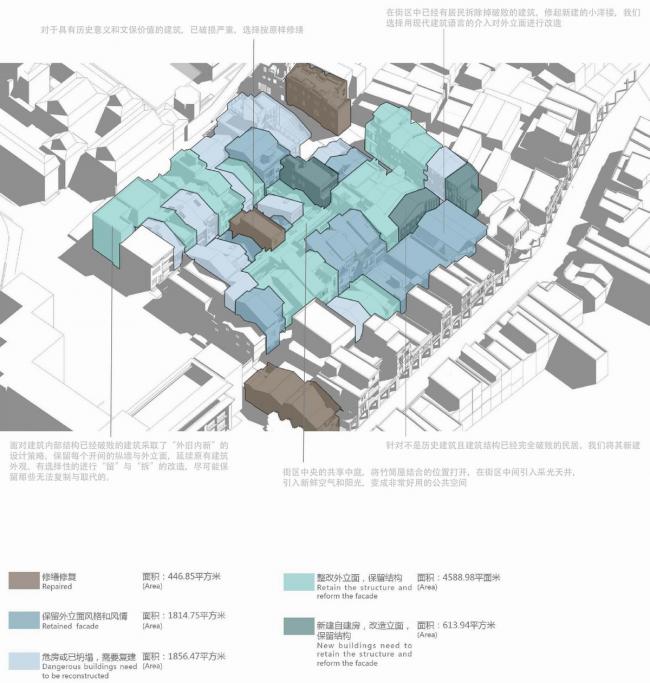This screenshot has width=650, height=683.
Task: Select the 4588.98平方米 area value
Action: pos(459,577)
